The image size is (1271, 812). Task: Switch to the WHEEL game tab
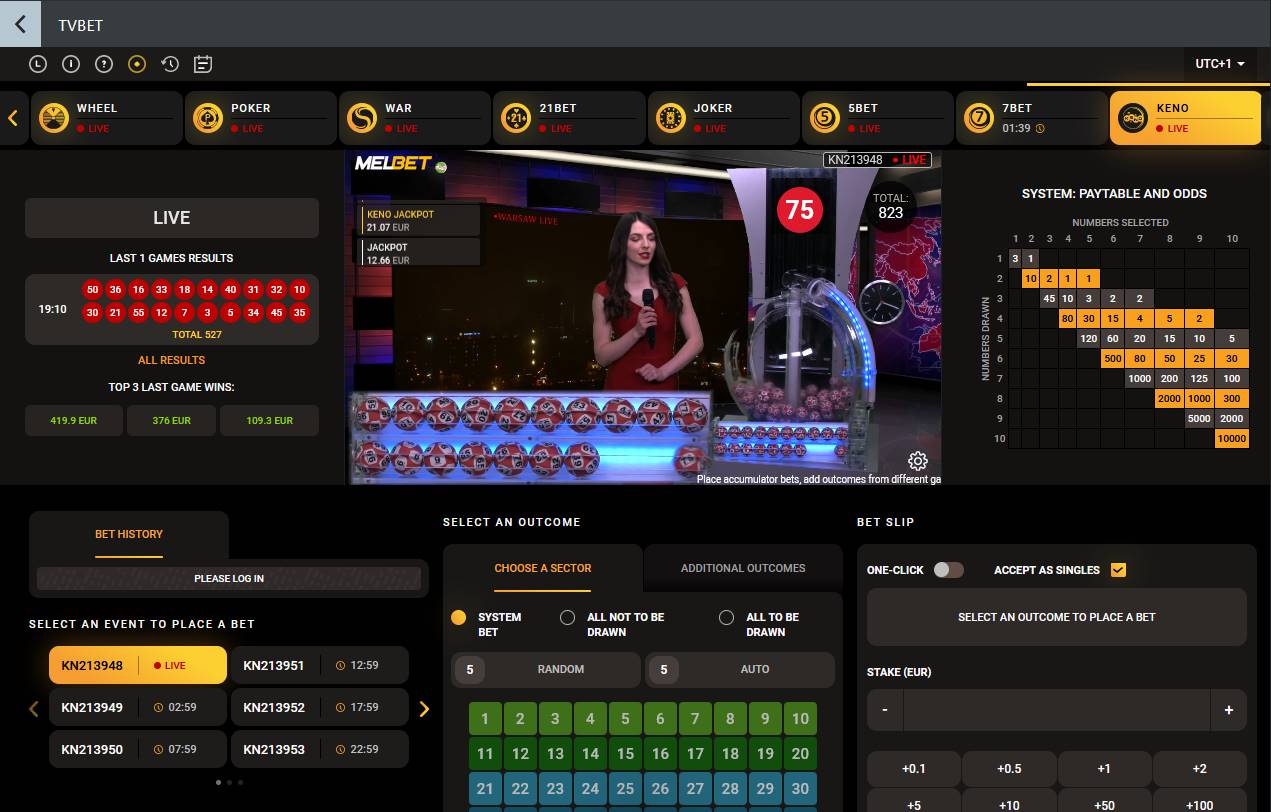tap(107, 118)
